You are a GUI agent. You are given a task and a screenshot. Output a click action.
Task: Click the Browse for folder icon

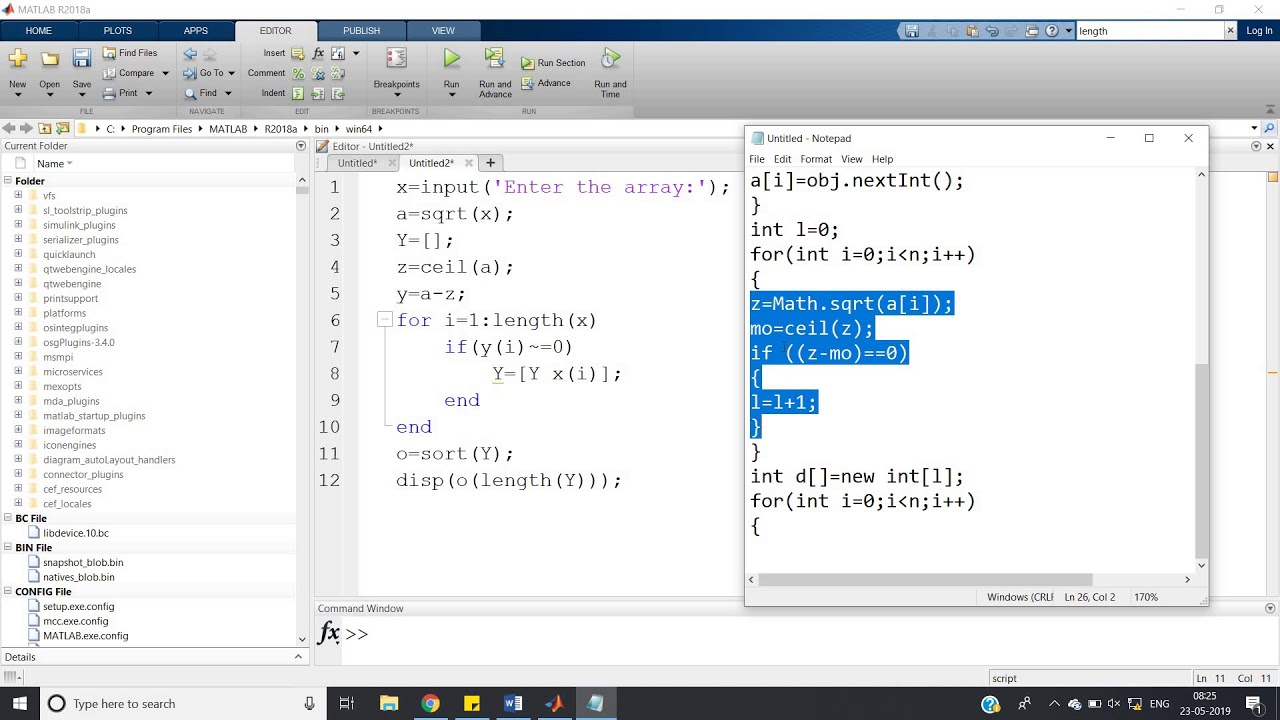pos(63,129)
